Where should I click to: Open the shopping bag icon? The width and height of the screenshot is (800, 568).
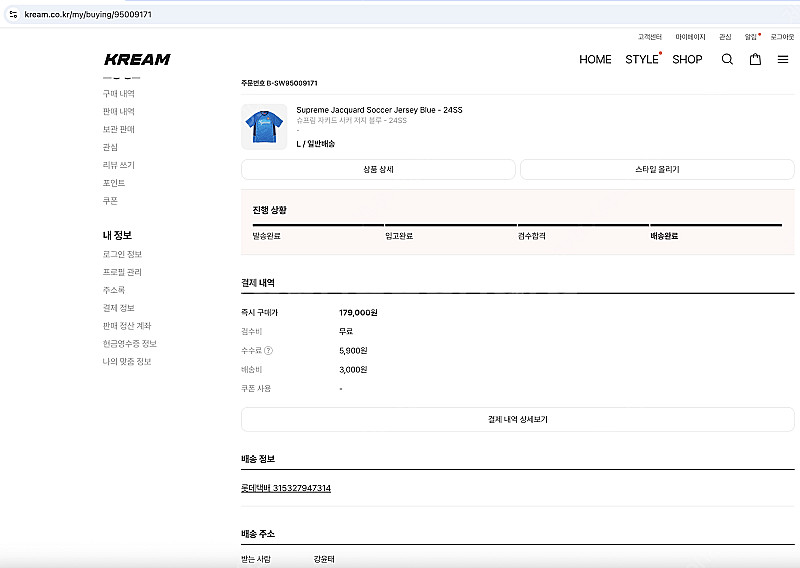[755, 59]
